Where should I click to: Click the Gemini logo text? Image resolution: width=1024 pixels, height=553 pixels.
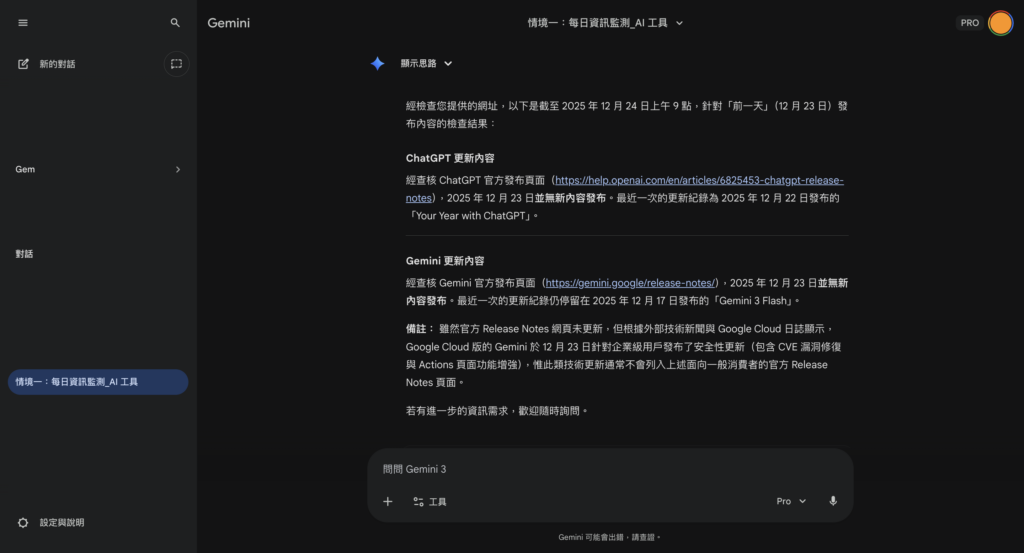tap(229, 23)
